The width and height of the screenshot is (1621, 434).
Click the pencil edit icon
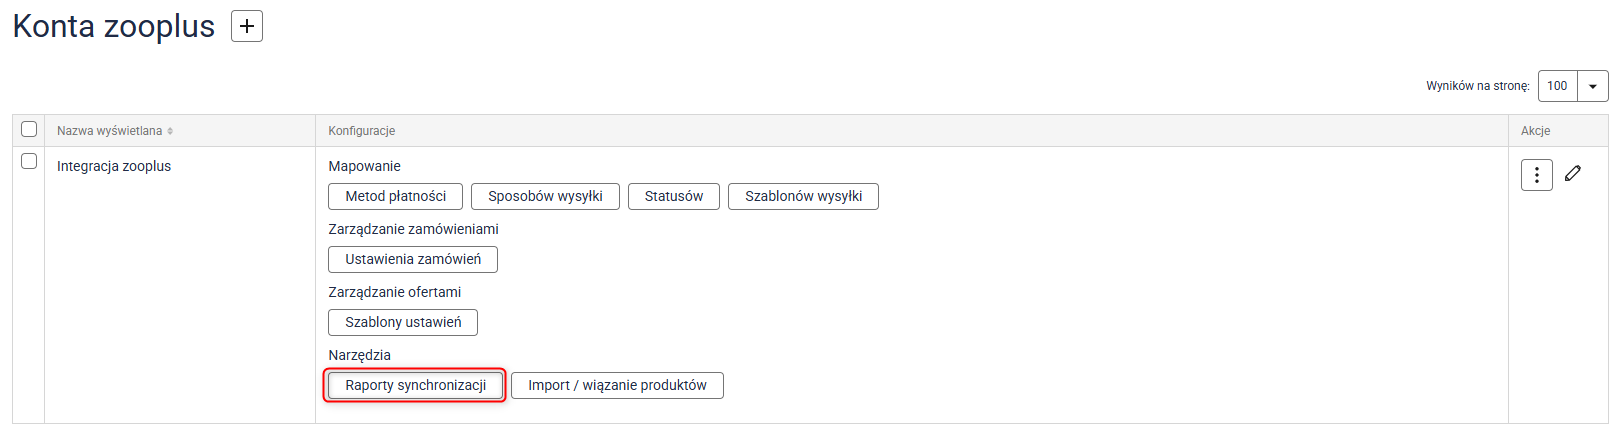tap(1573, 174)
